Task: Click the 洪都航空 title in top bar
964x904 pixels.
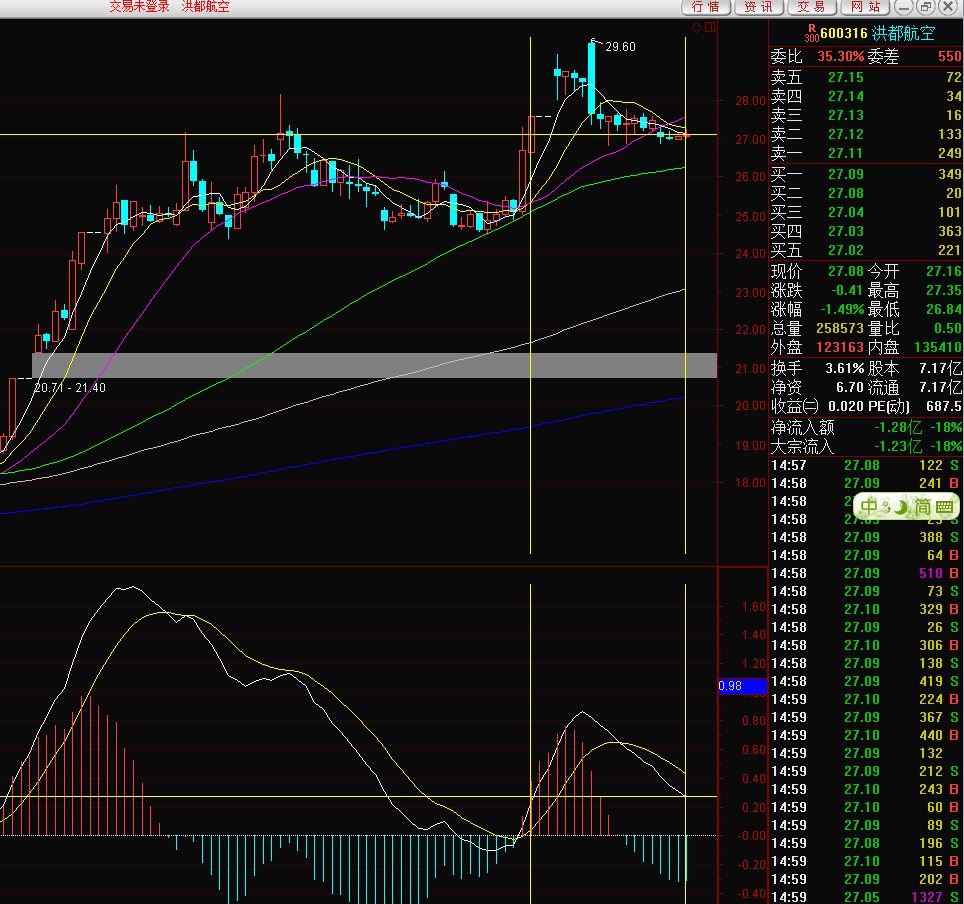Action: [205, 7]
